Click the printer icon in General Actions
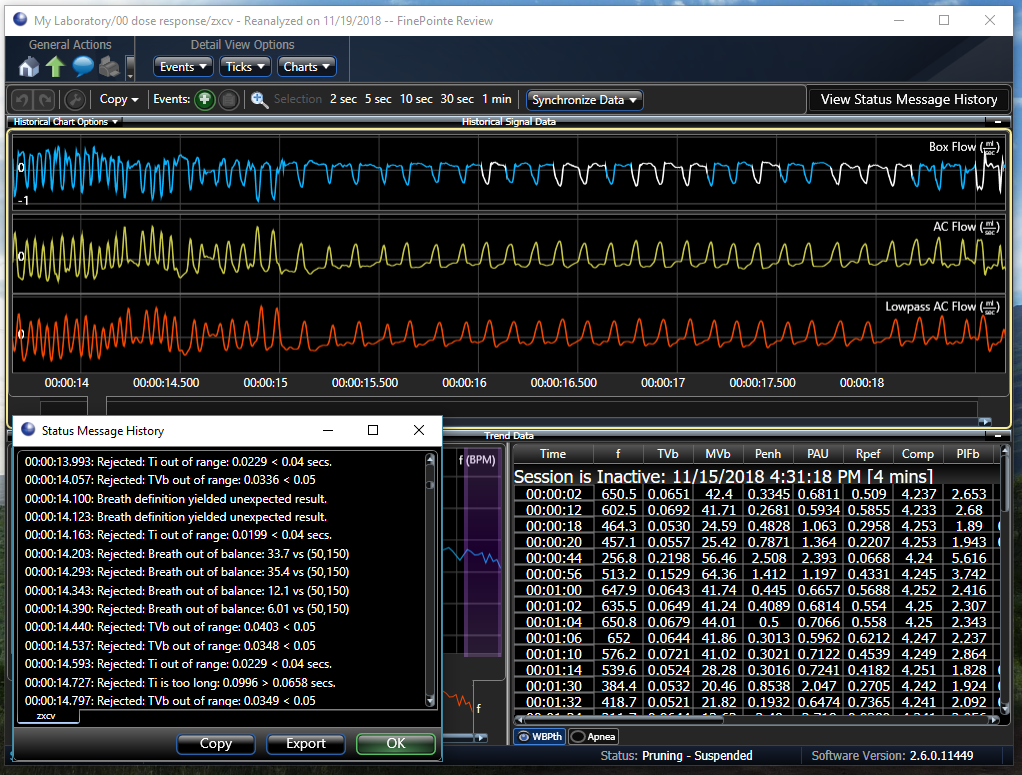 click(x=109, y=67)
